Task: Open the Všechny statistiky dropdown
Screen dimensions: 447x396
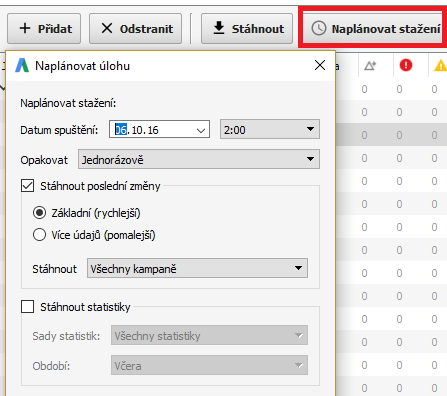Action: [209, 335]
